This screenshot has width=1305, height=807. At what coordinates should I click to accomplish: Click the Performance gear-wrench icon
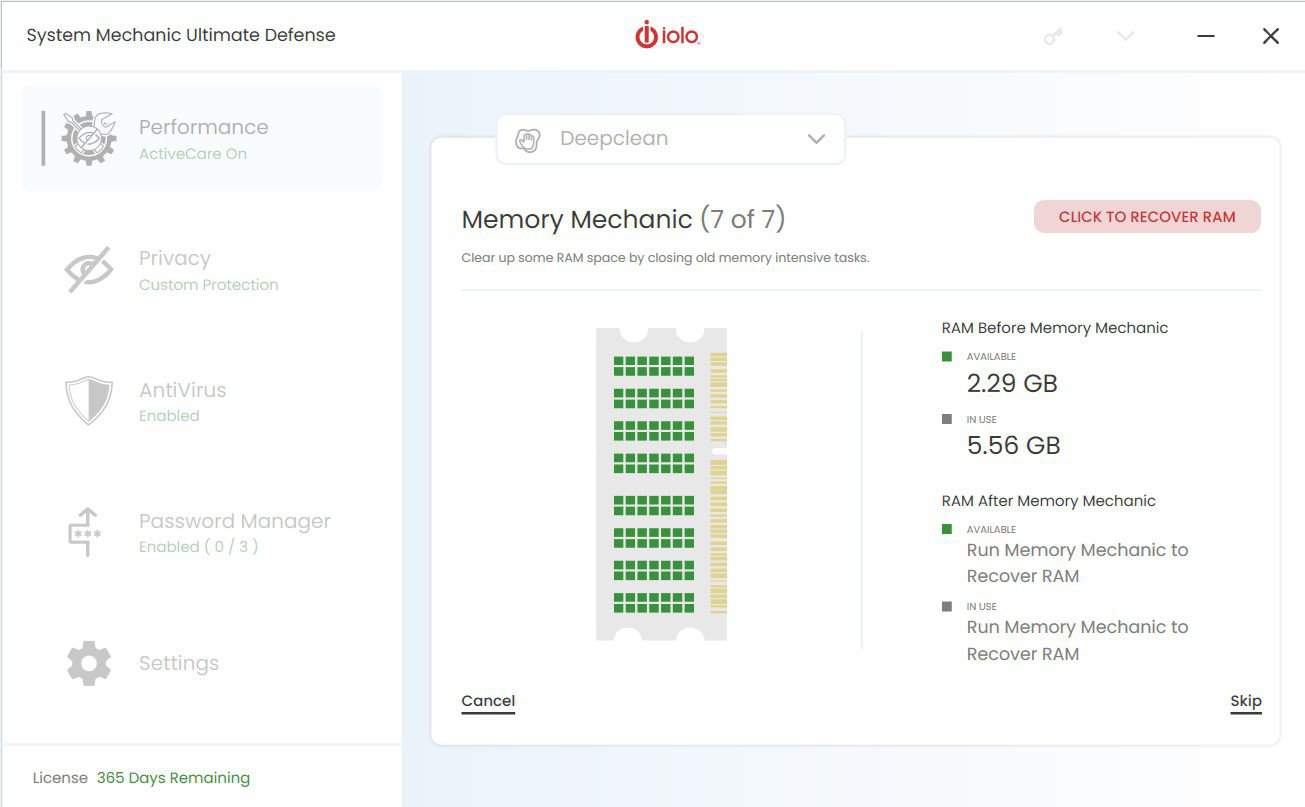pyautogui.click(x=89, y=138)
